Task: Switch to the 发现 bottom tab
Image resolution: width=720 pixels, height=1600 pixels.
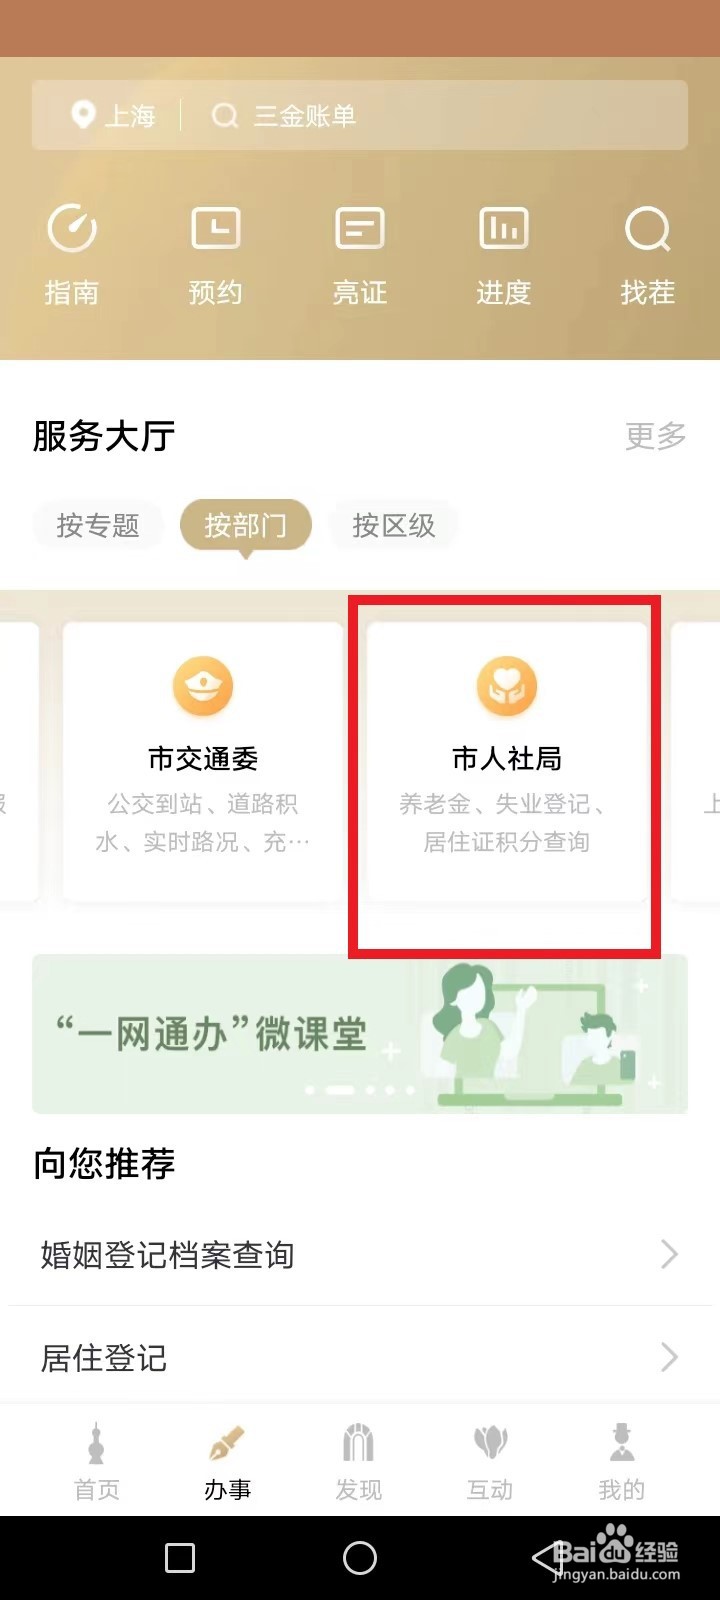Action: tap(358, 1461)
